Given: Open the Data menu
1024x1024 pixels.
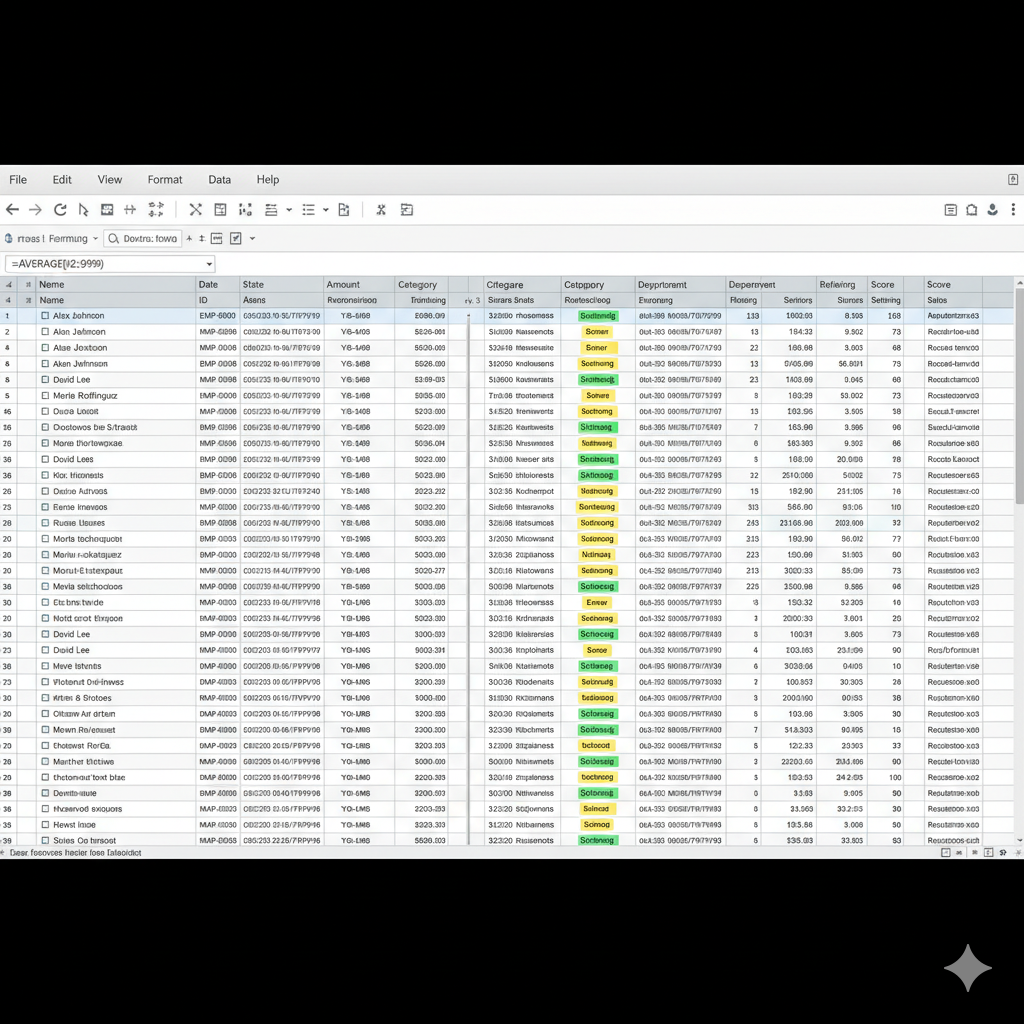Looking at the screenshot, I should coord(219,180).
